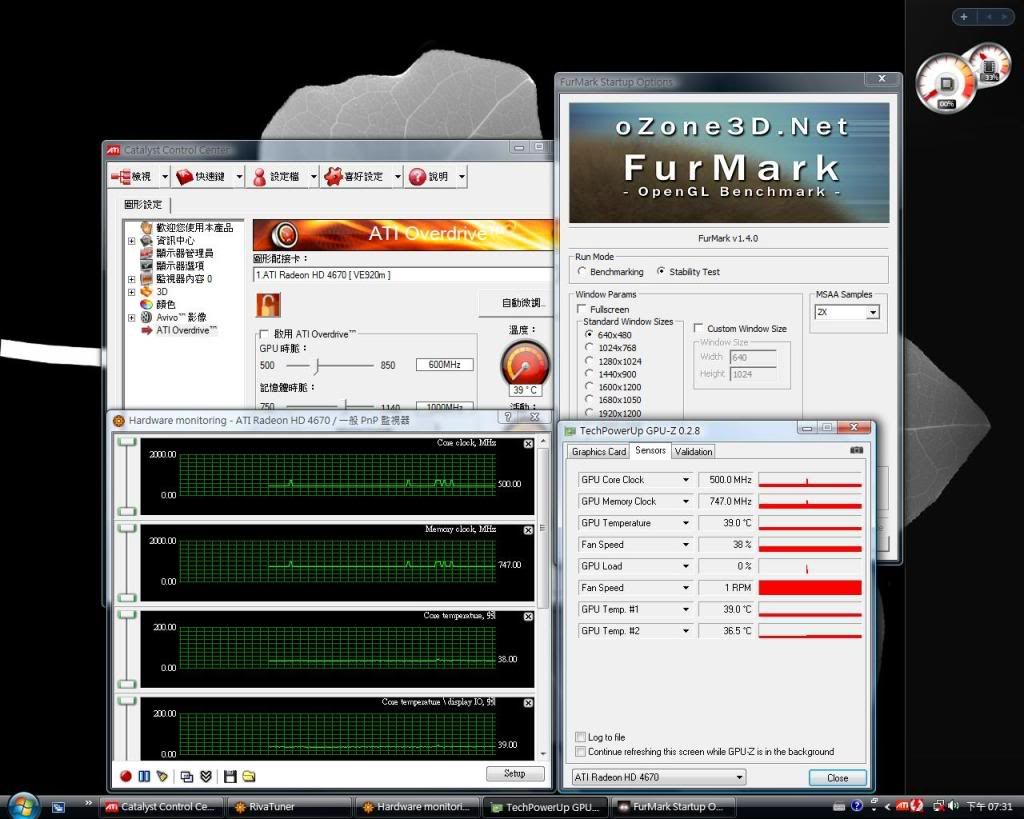
Task: Click the Windows Start orb
Action: [x=23, y=806]
